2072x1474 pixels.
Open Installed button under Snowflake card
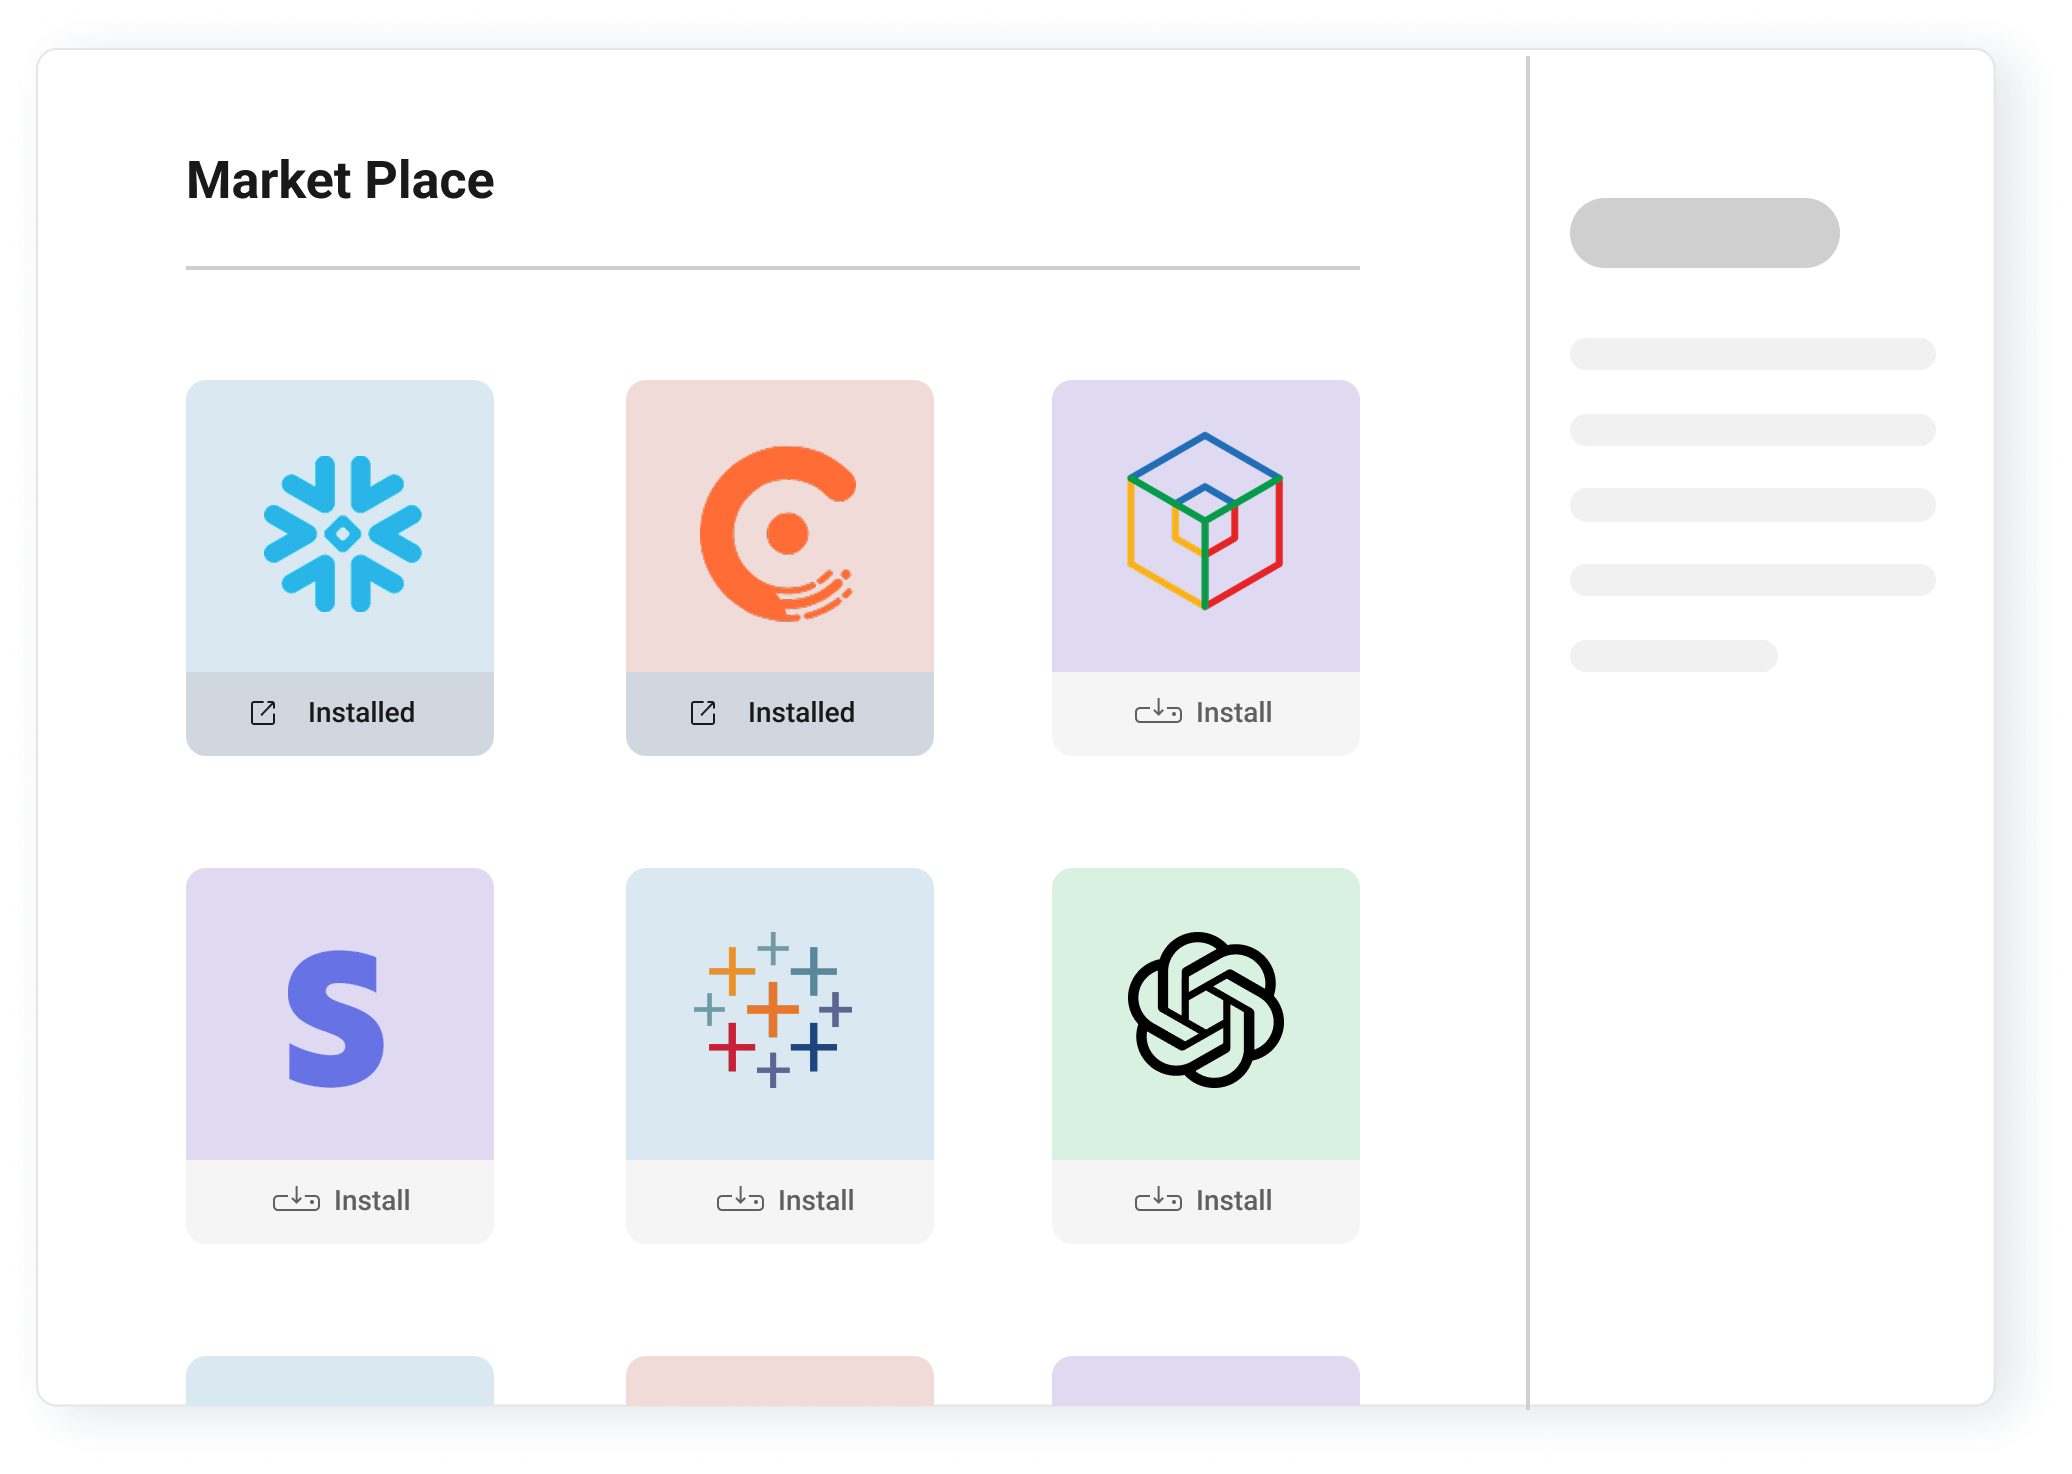point(340,713)
